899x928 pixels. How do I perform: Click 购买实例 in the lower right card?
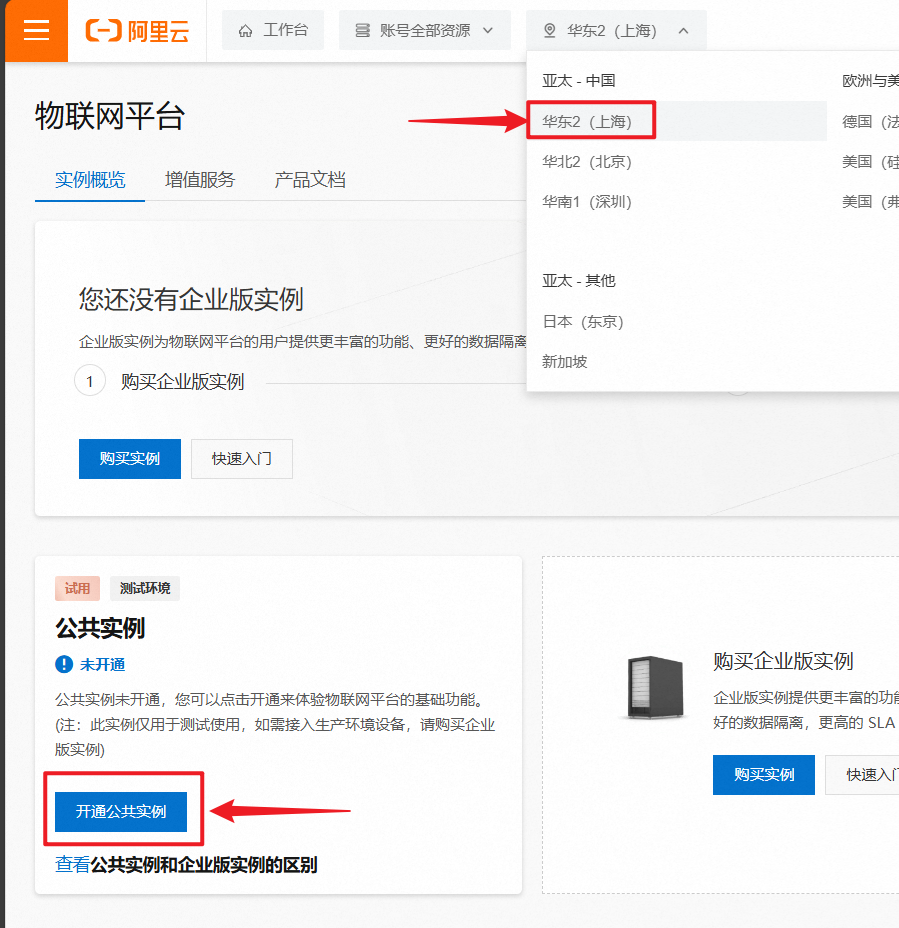[763, 775]
